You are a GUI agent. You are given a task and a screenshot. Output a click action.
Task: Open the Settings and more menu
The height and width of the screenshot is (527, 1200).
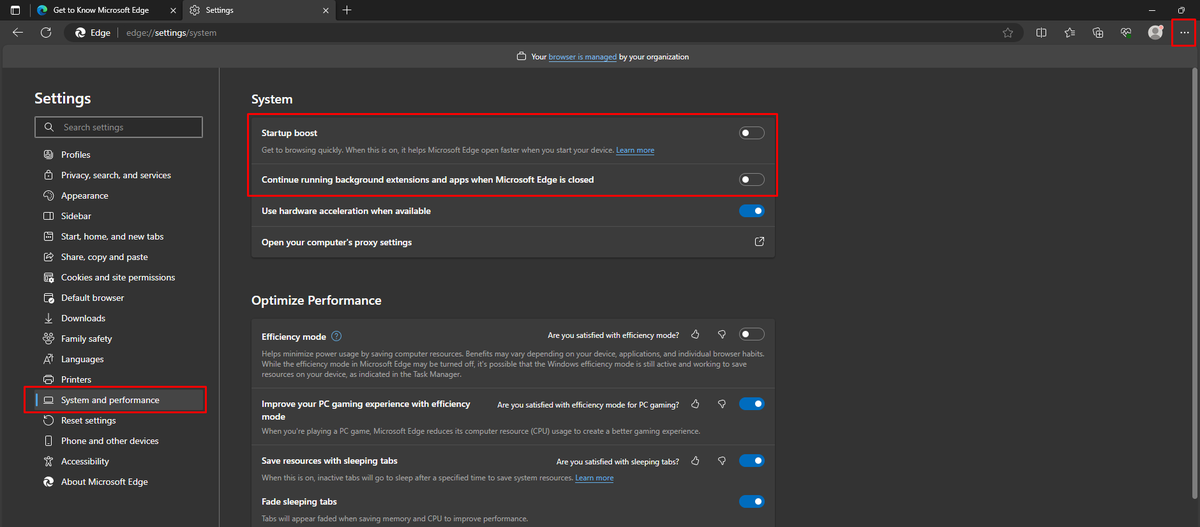click(1184, 32)
